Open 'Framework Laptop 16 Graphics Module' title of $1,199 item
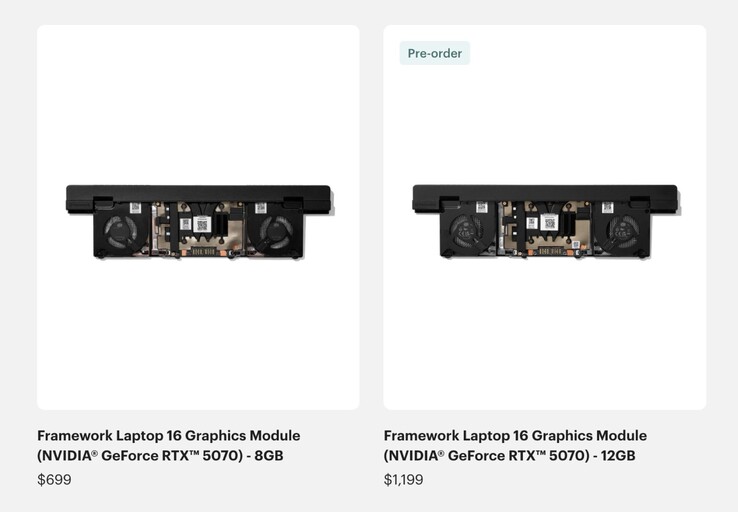738x512 pixels. tap(515, 435)
